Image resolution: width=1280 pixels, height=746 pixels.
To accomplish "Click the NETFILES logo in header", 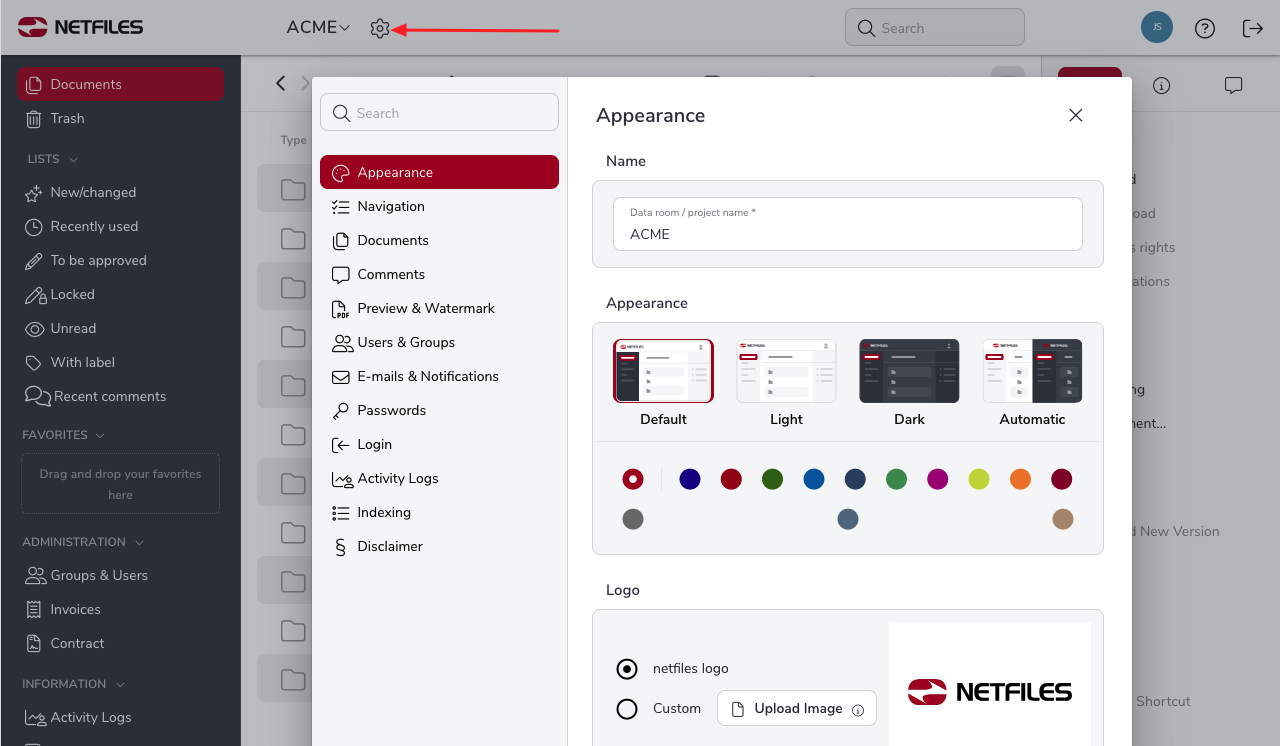I will 81,27.
